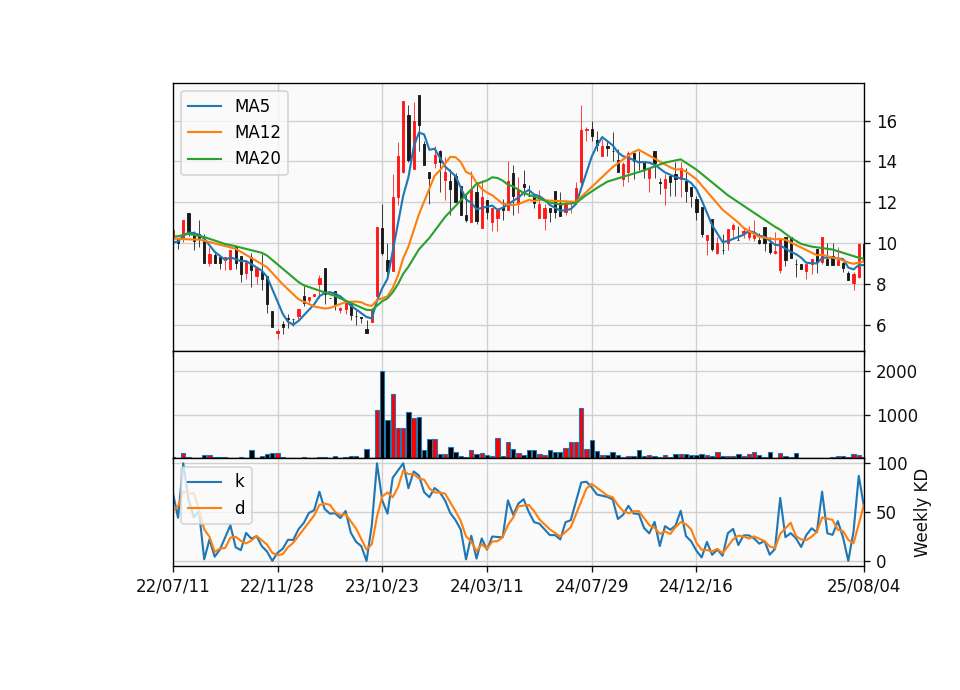
Task: Click the price axis value 14
Action: pyautogui.click(x=886, y=162)
